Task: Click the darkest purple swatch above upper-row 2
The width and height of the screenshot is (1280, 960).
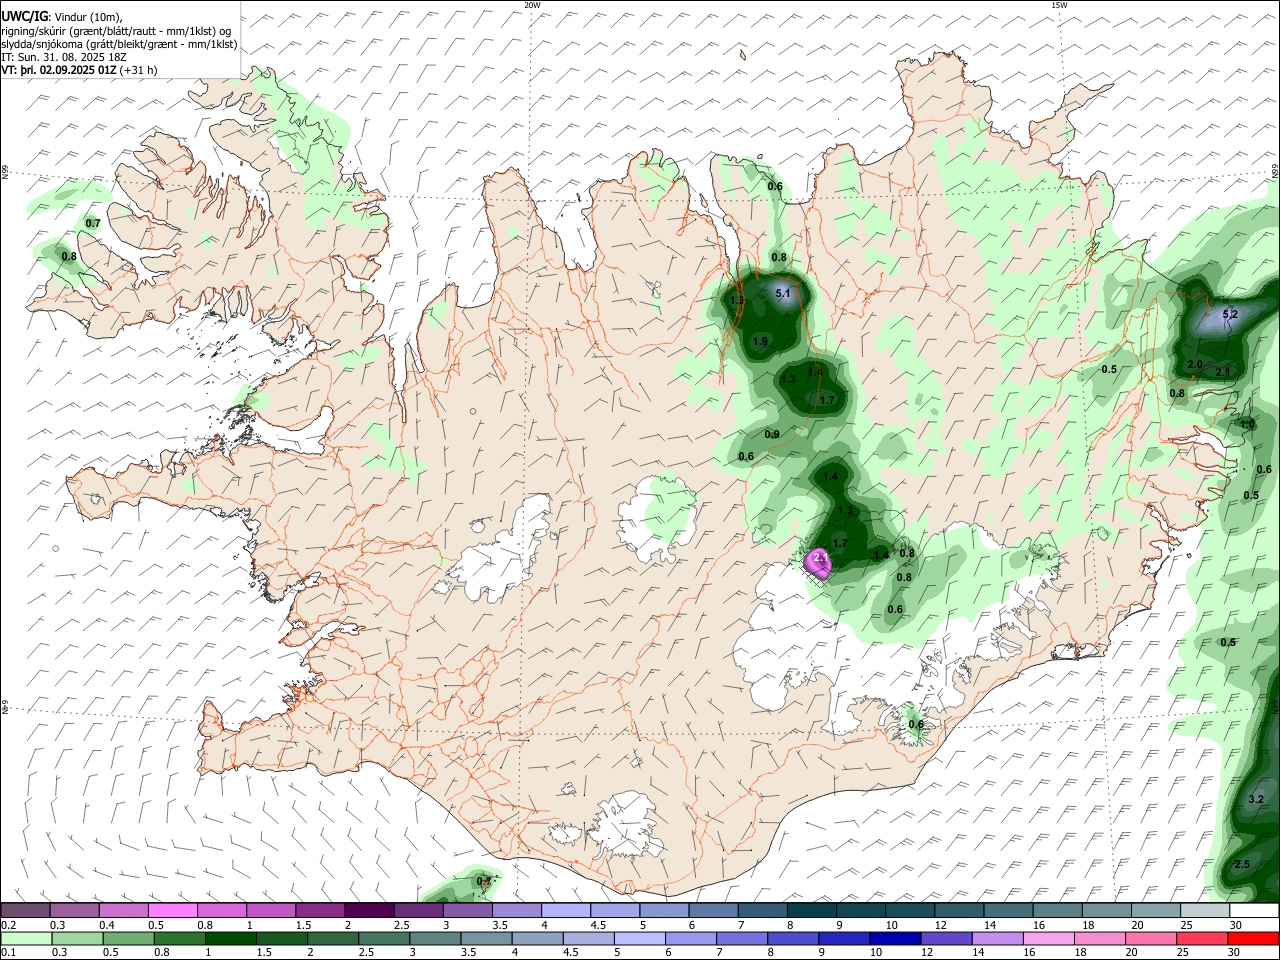Action: (368, 911)
